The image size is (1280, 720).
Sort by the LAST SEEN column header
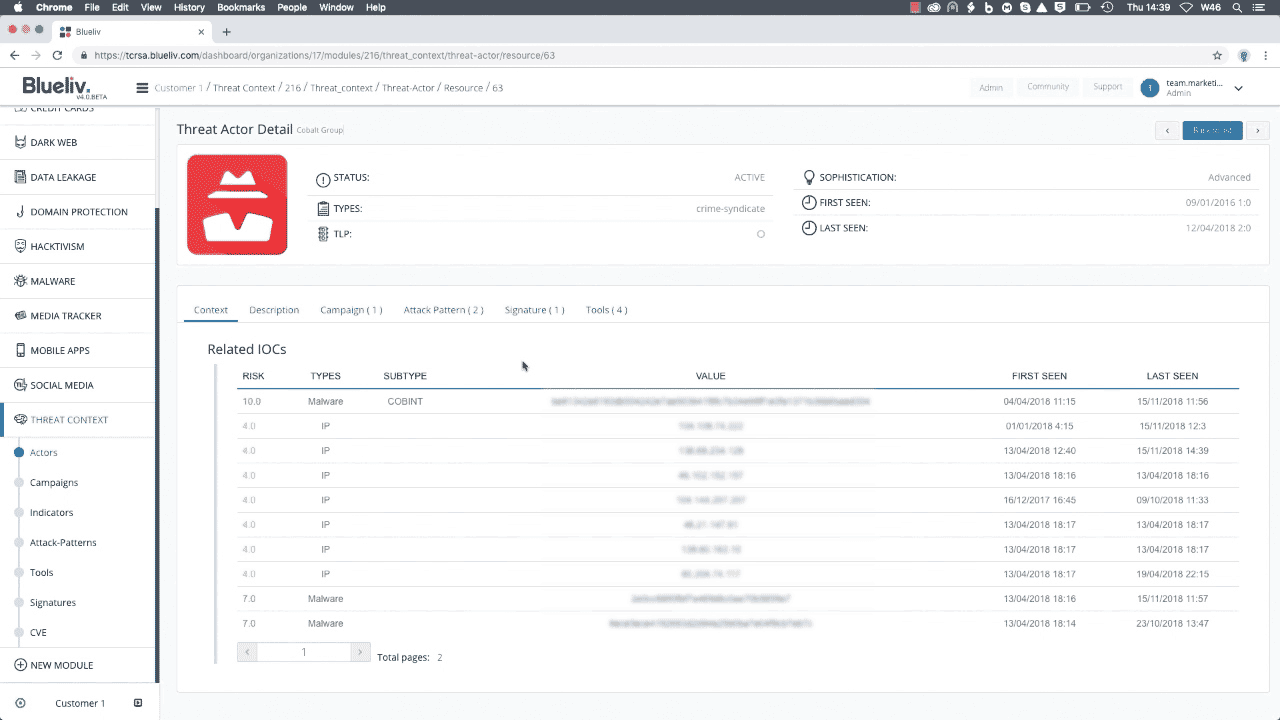pyautogui.click(x=1172, y=376)
